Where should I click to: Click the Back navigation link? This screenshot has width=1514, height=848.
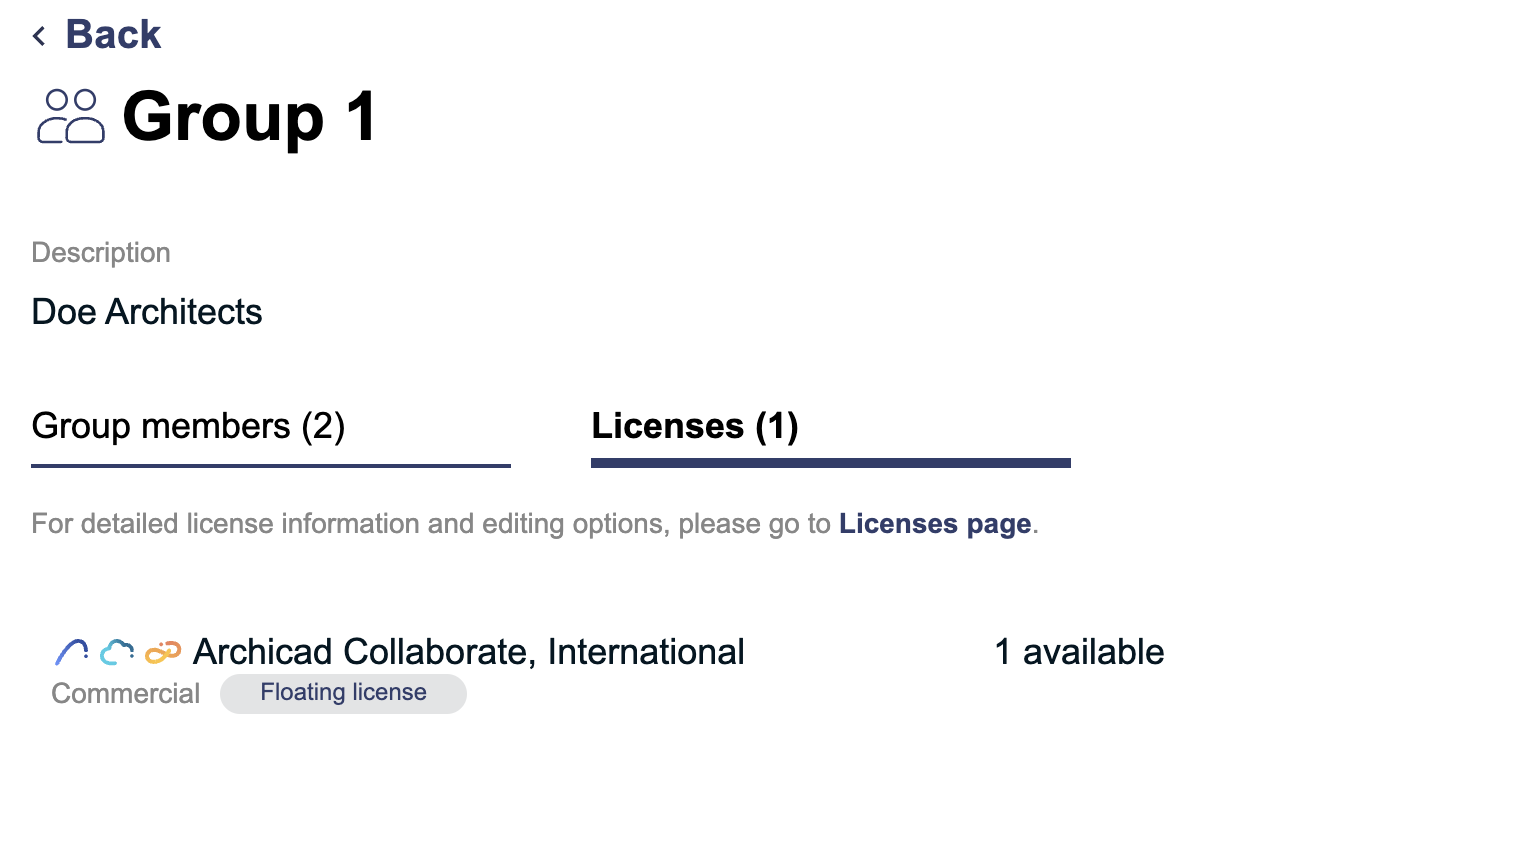(112, 34)
